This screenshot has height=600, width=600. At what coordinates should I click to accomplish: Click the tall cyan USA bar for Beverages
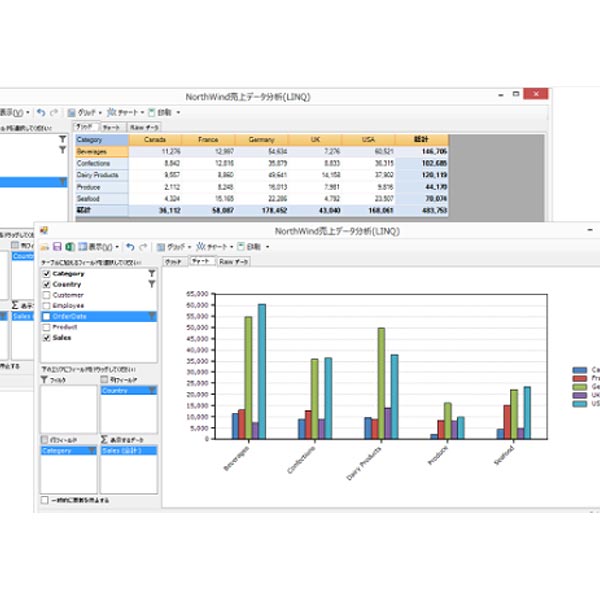(262, 371)
